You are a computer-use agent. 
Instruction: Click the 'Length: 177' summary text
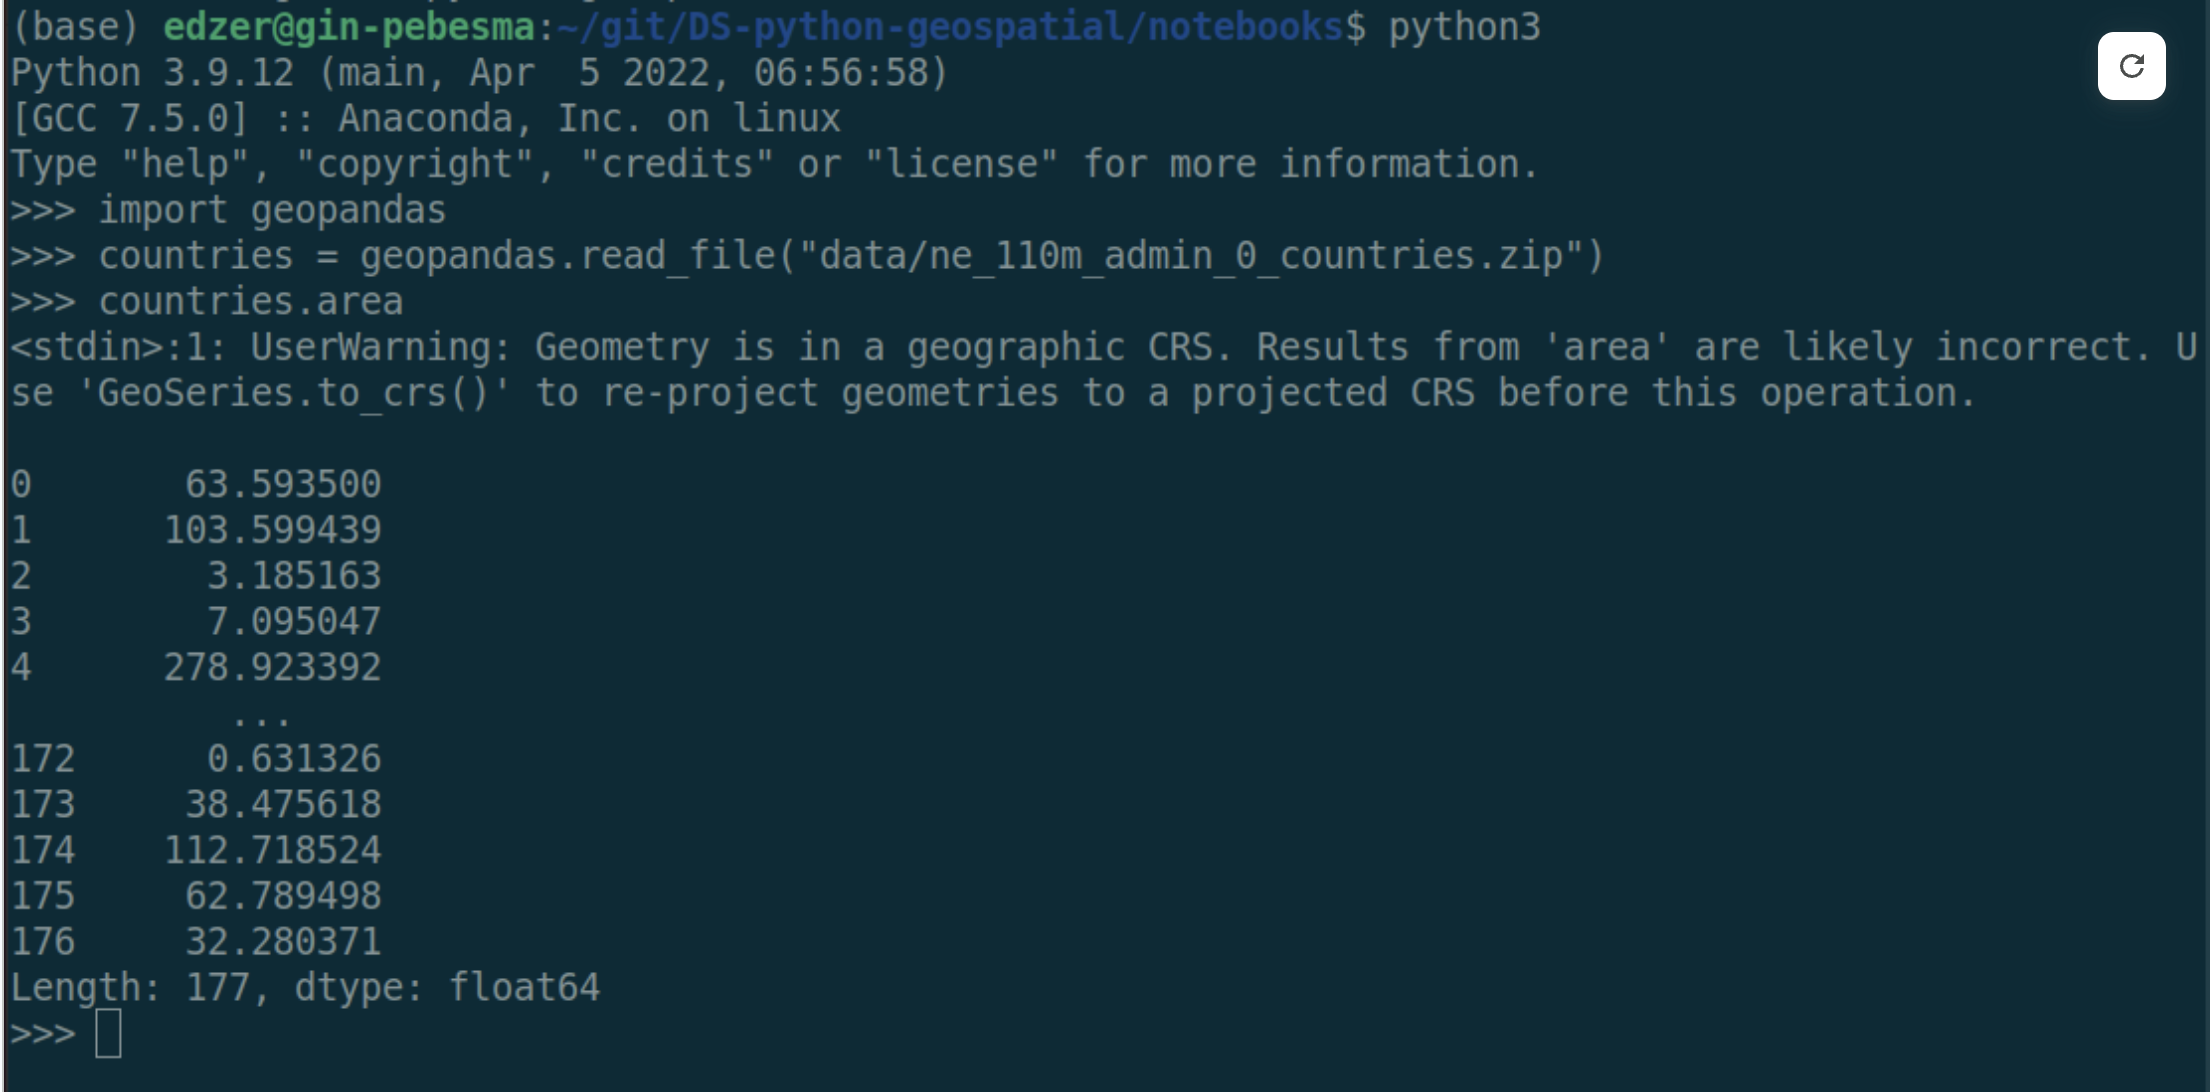130,987
